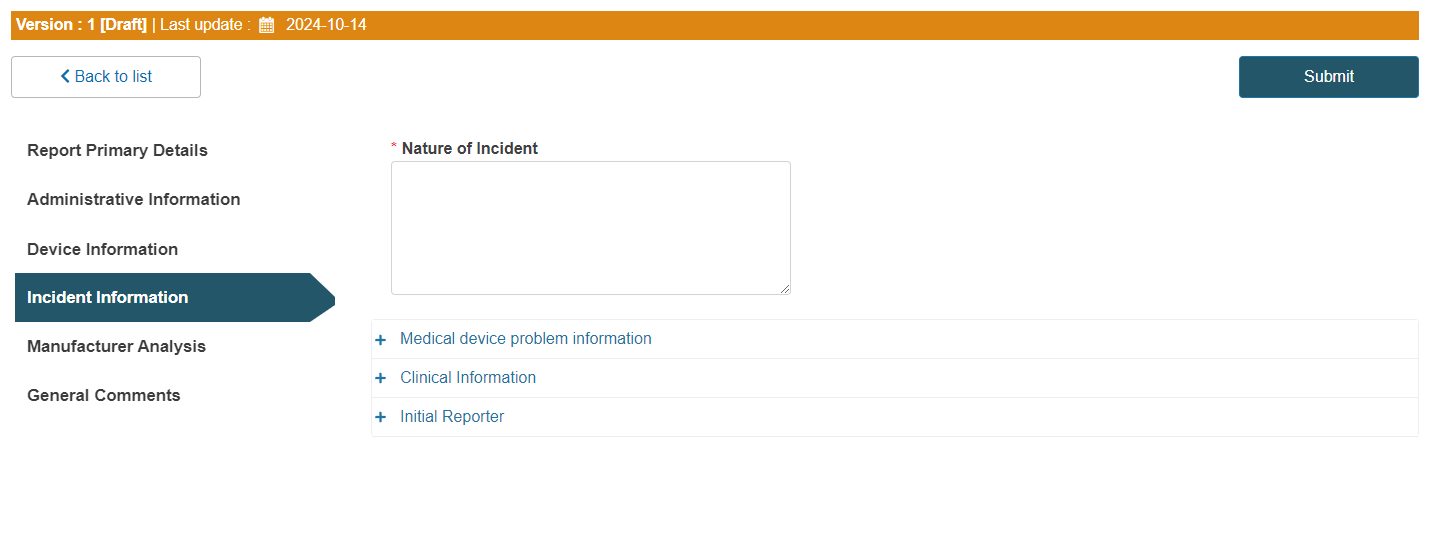Grab the resize handle of the Nature of Incident box

tap(784, 288)
